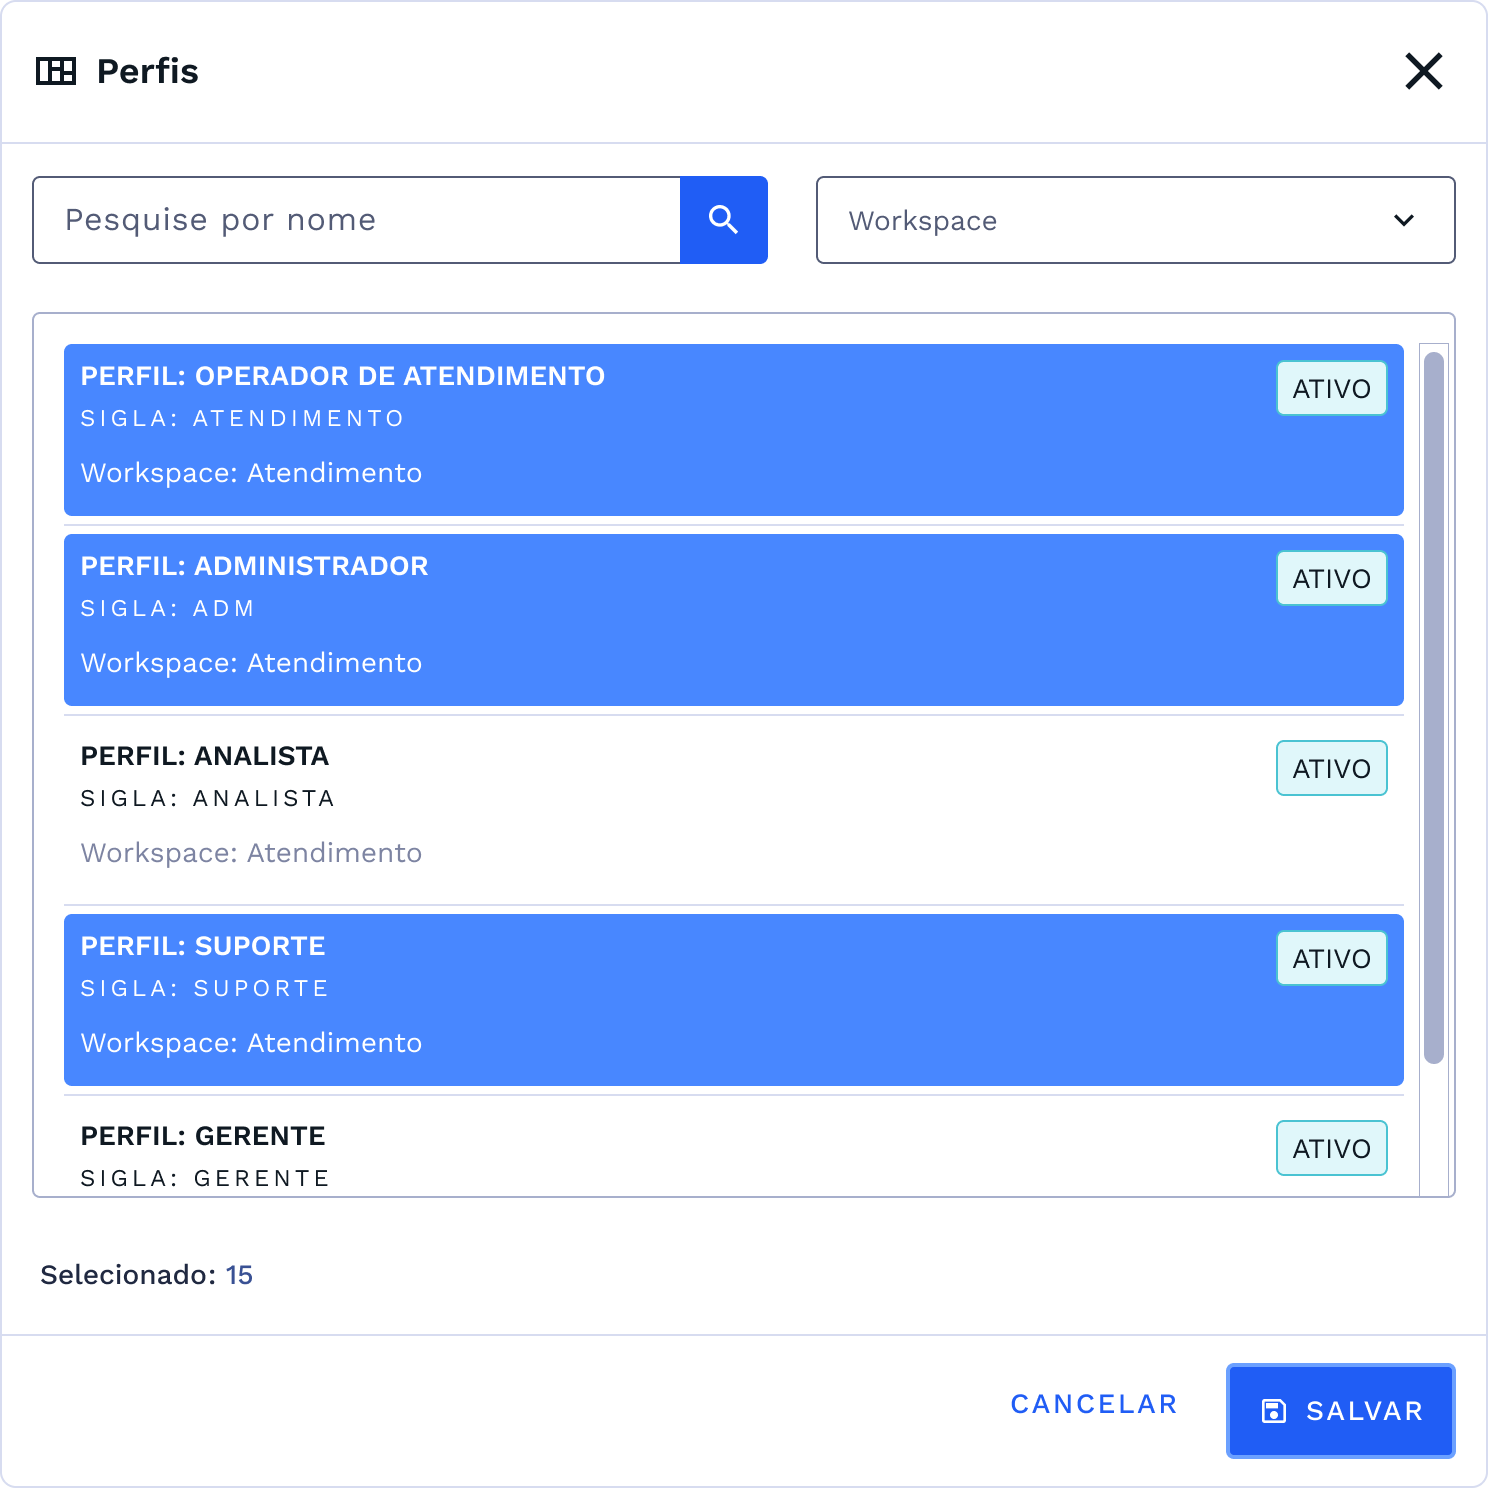Click the profile list scrollbar
The image size is (1488, 1488).
[1432, 700]
